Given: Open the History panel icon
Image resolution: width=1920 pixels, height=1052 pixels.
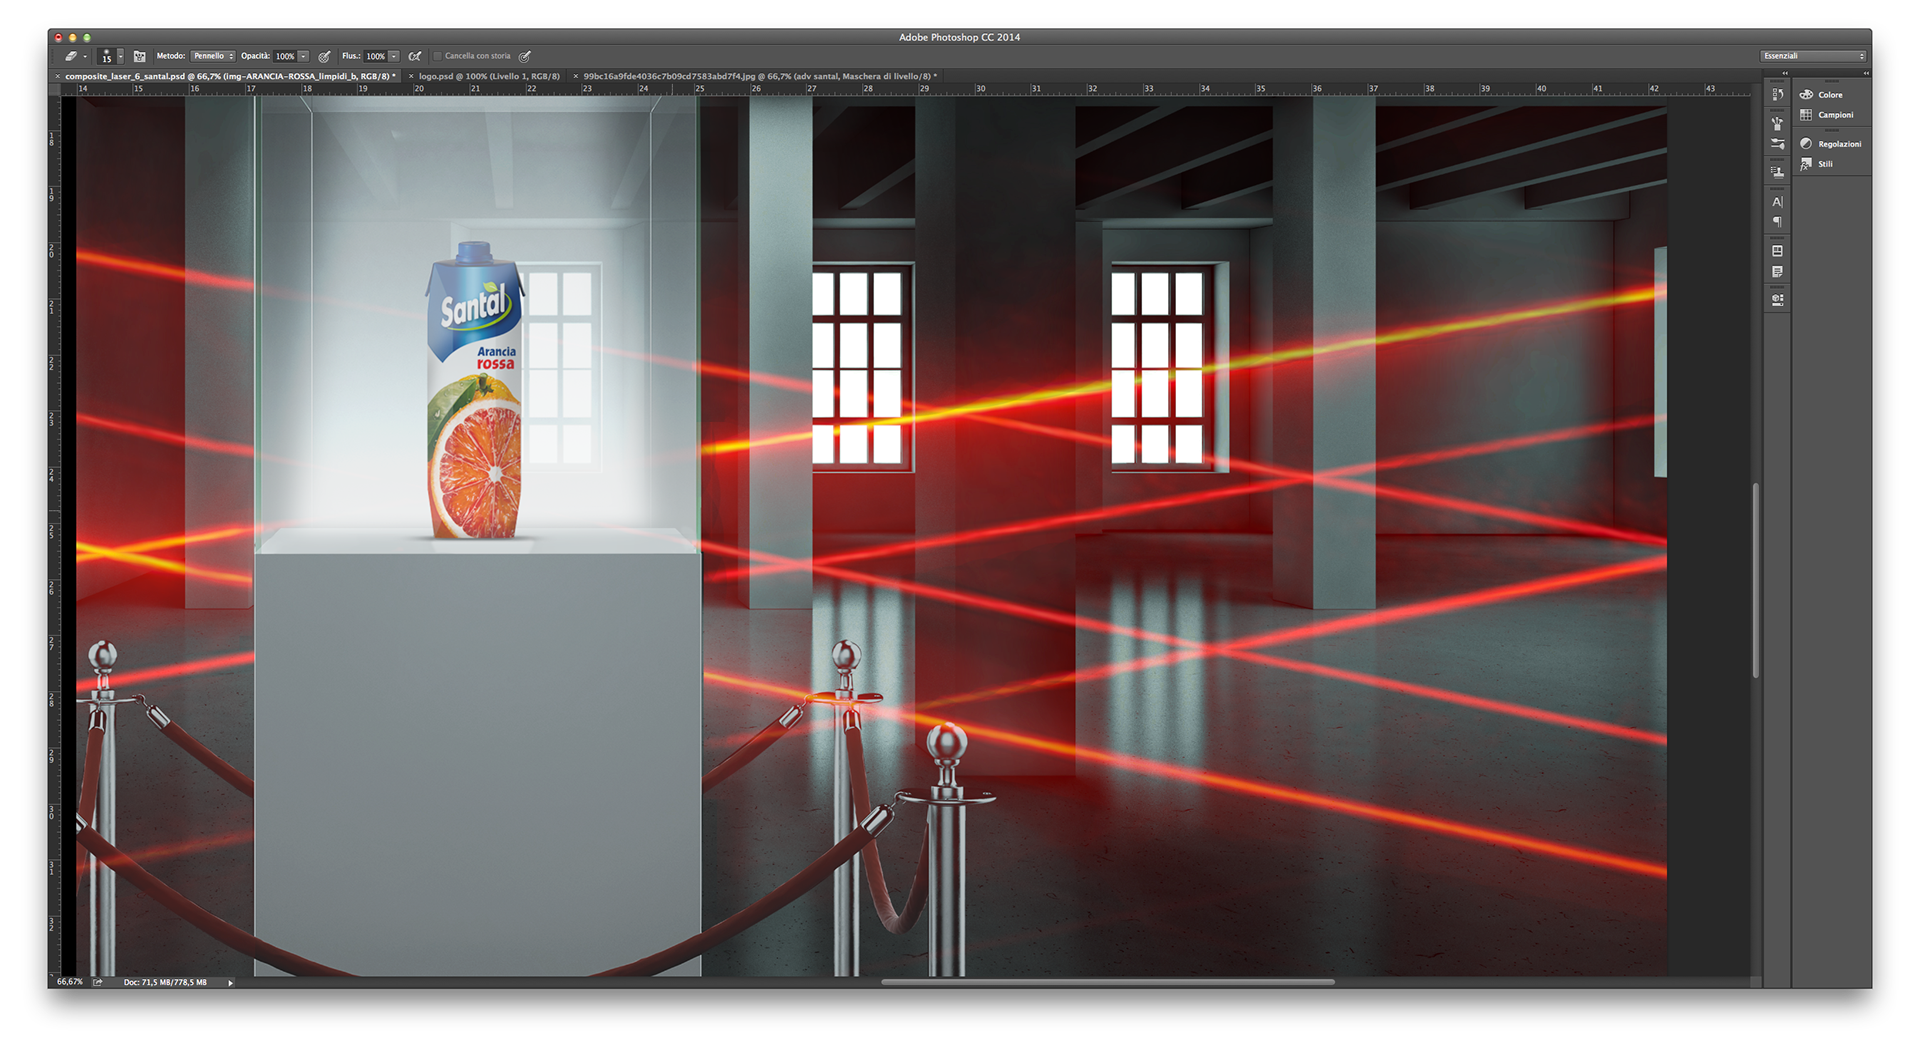Looking at the screenshot, I should point(1777,95).
